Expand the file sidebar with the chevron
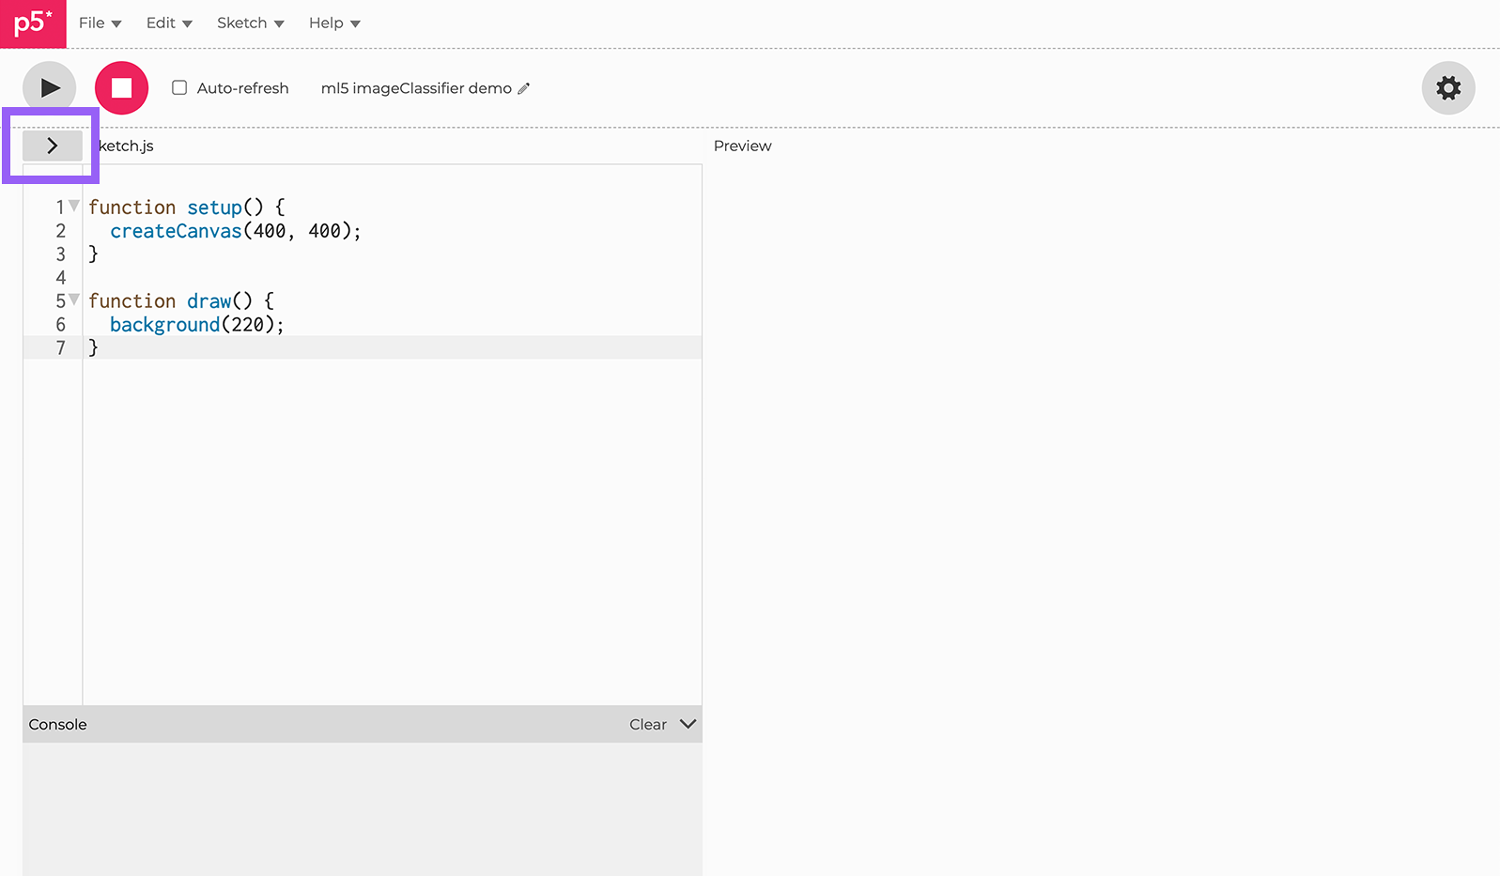The image size is (1500, 876). pos(52,146)
